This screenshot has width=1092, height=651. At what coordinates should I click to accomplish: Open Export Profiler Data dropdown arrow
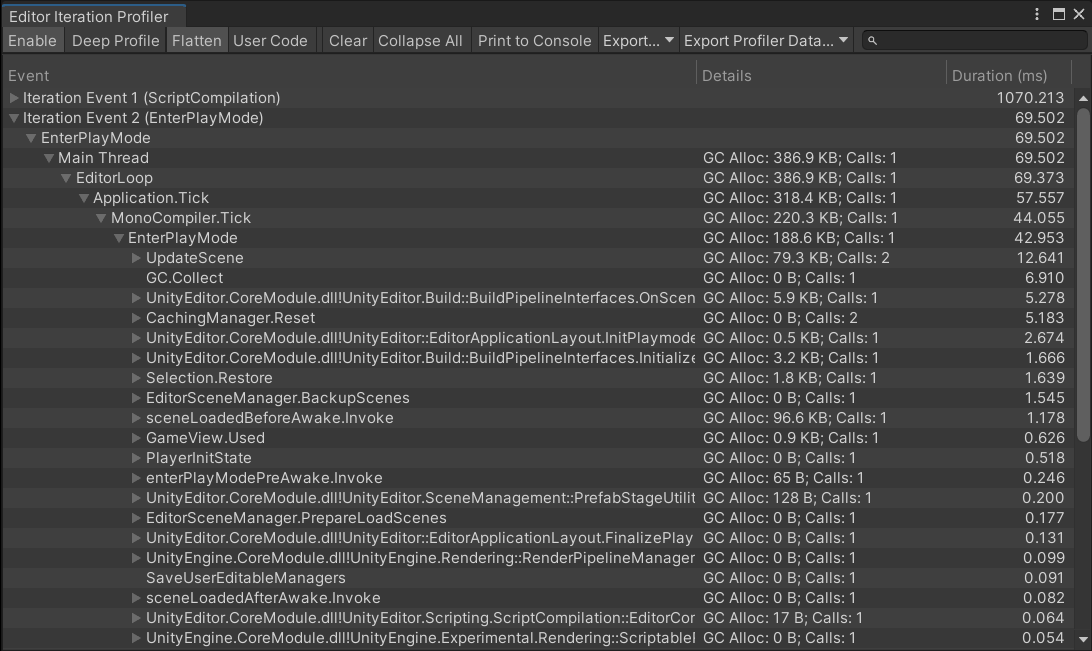click(x=843, y=41)
